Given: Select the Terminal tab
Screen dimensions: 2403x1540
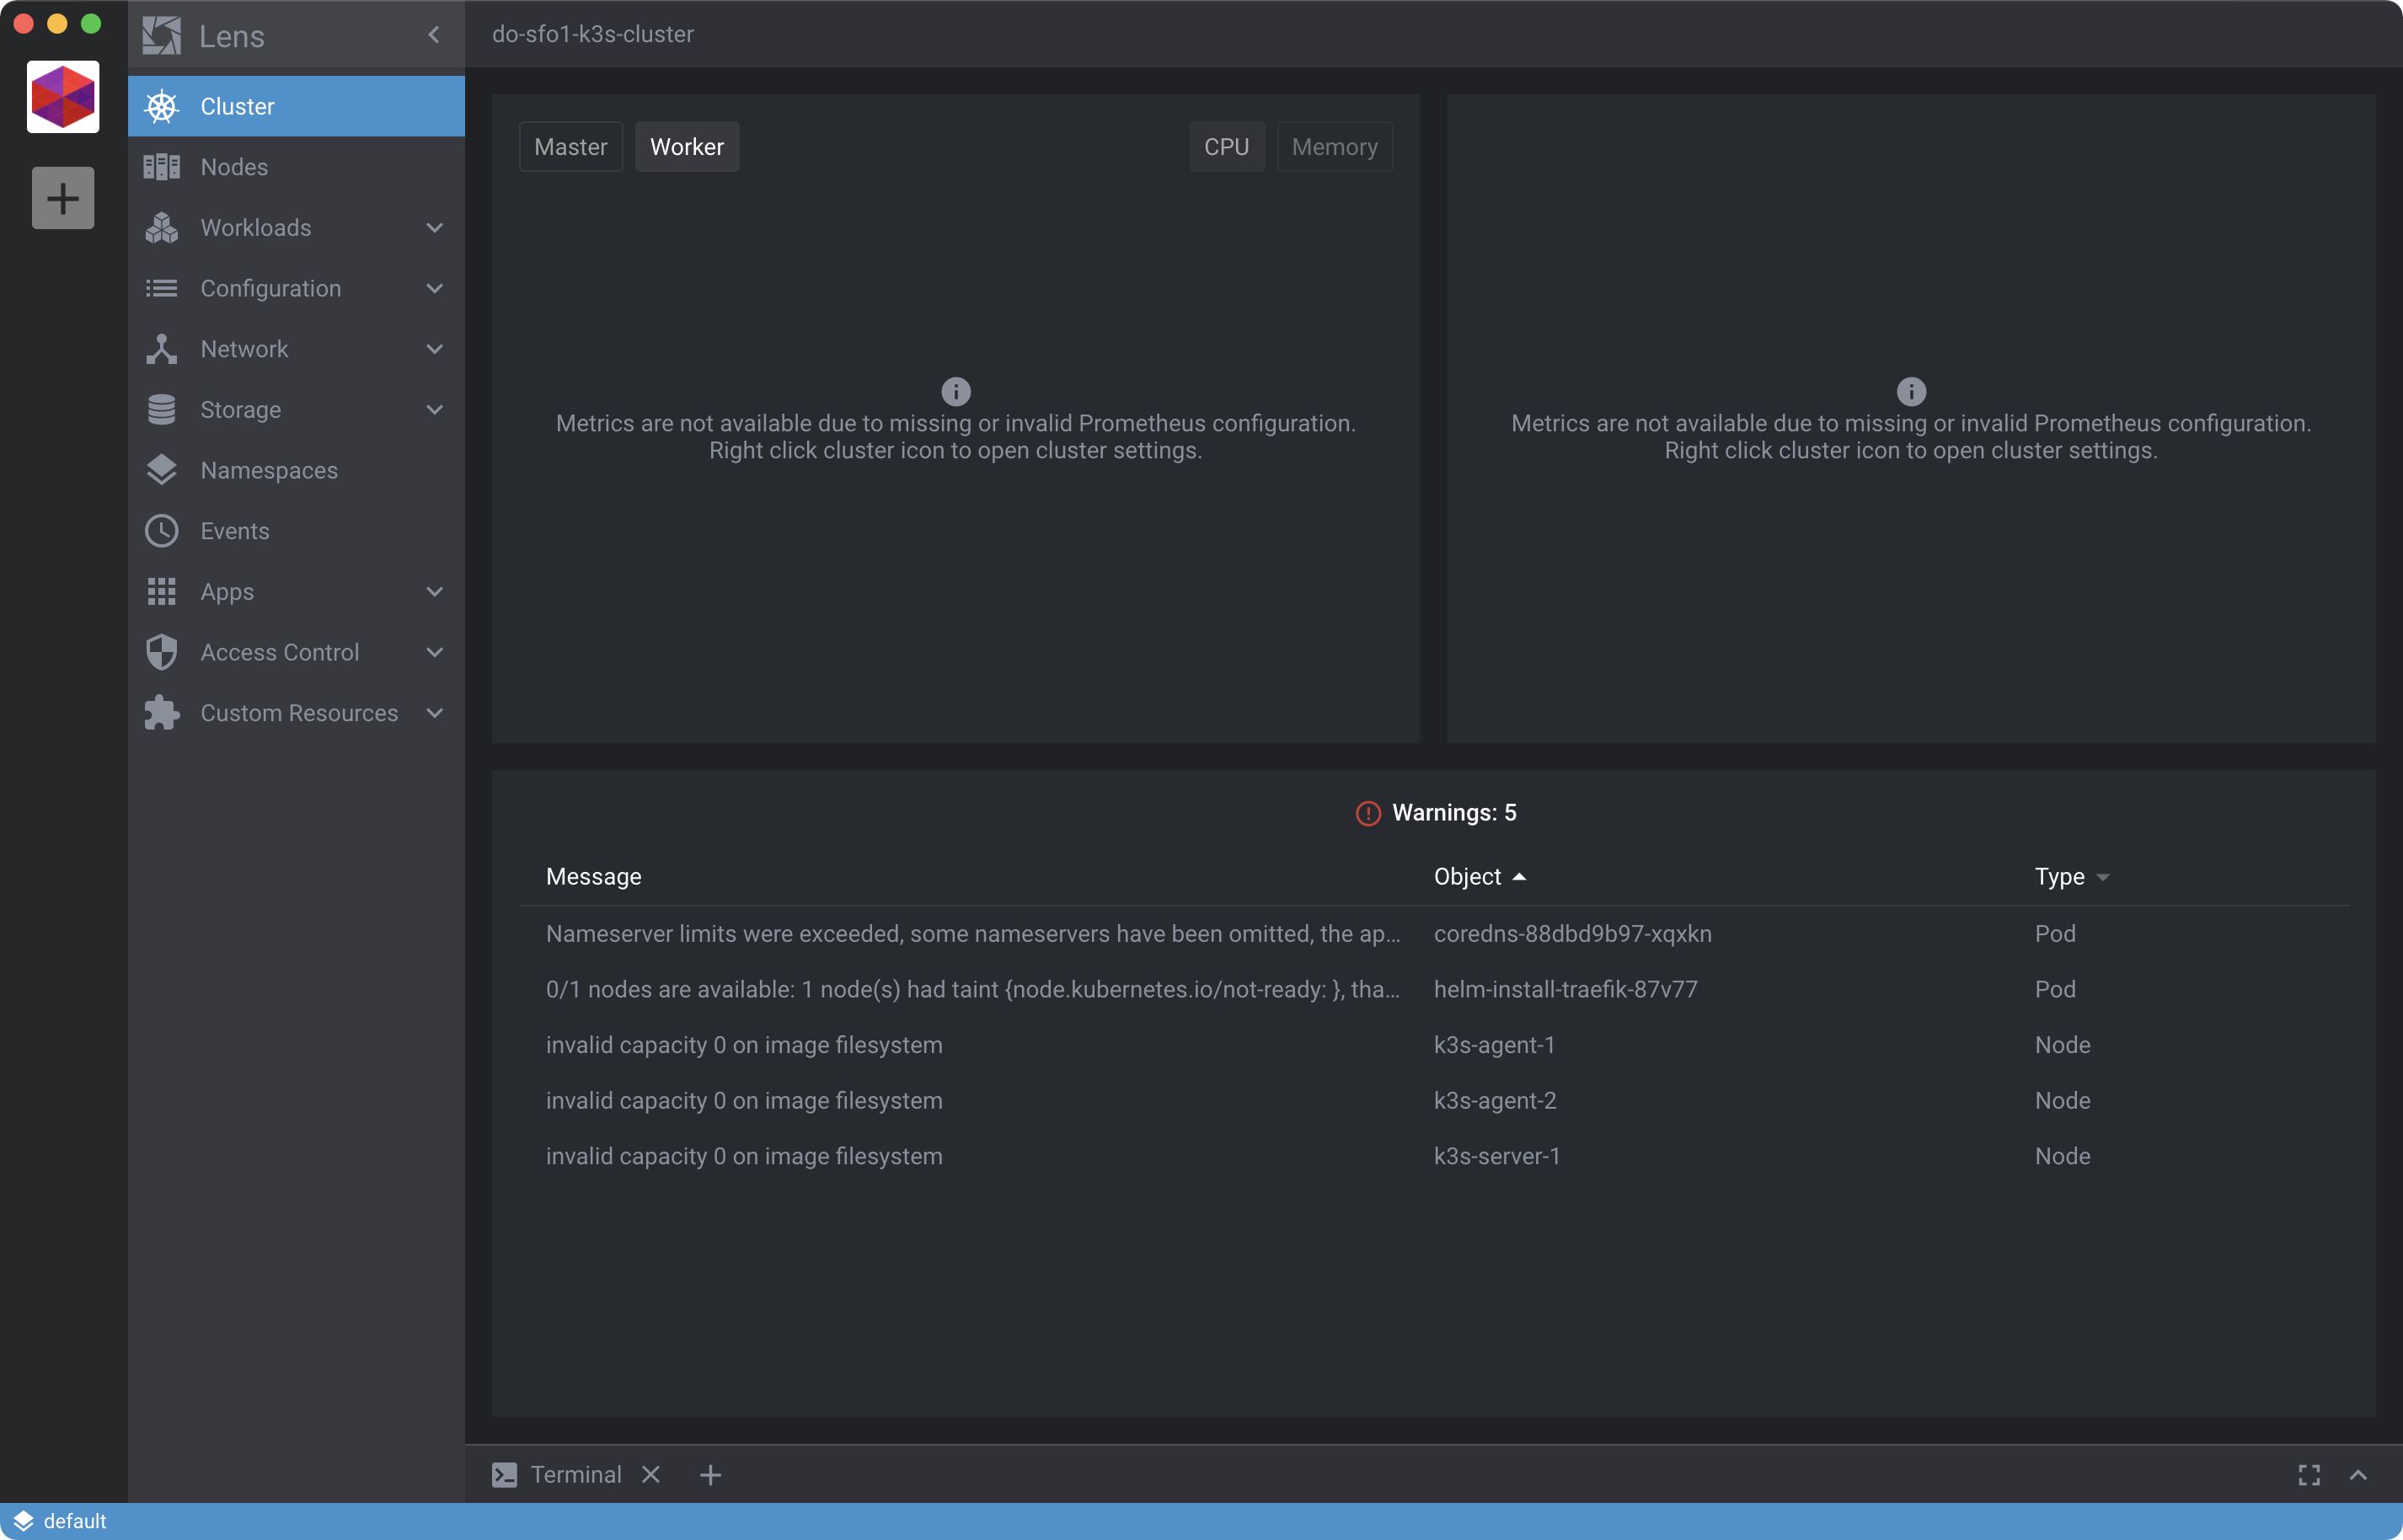Looking at the screenshot, I should pos(576,1475).
